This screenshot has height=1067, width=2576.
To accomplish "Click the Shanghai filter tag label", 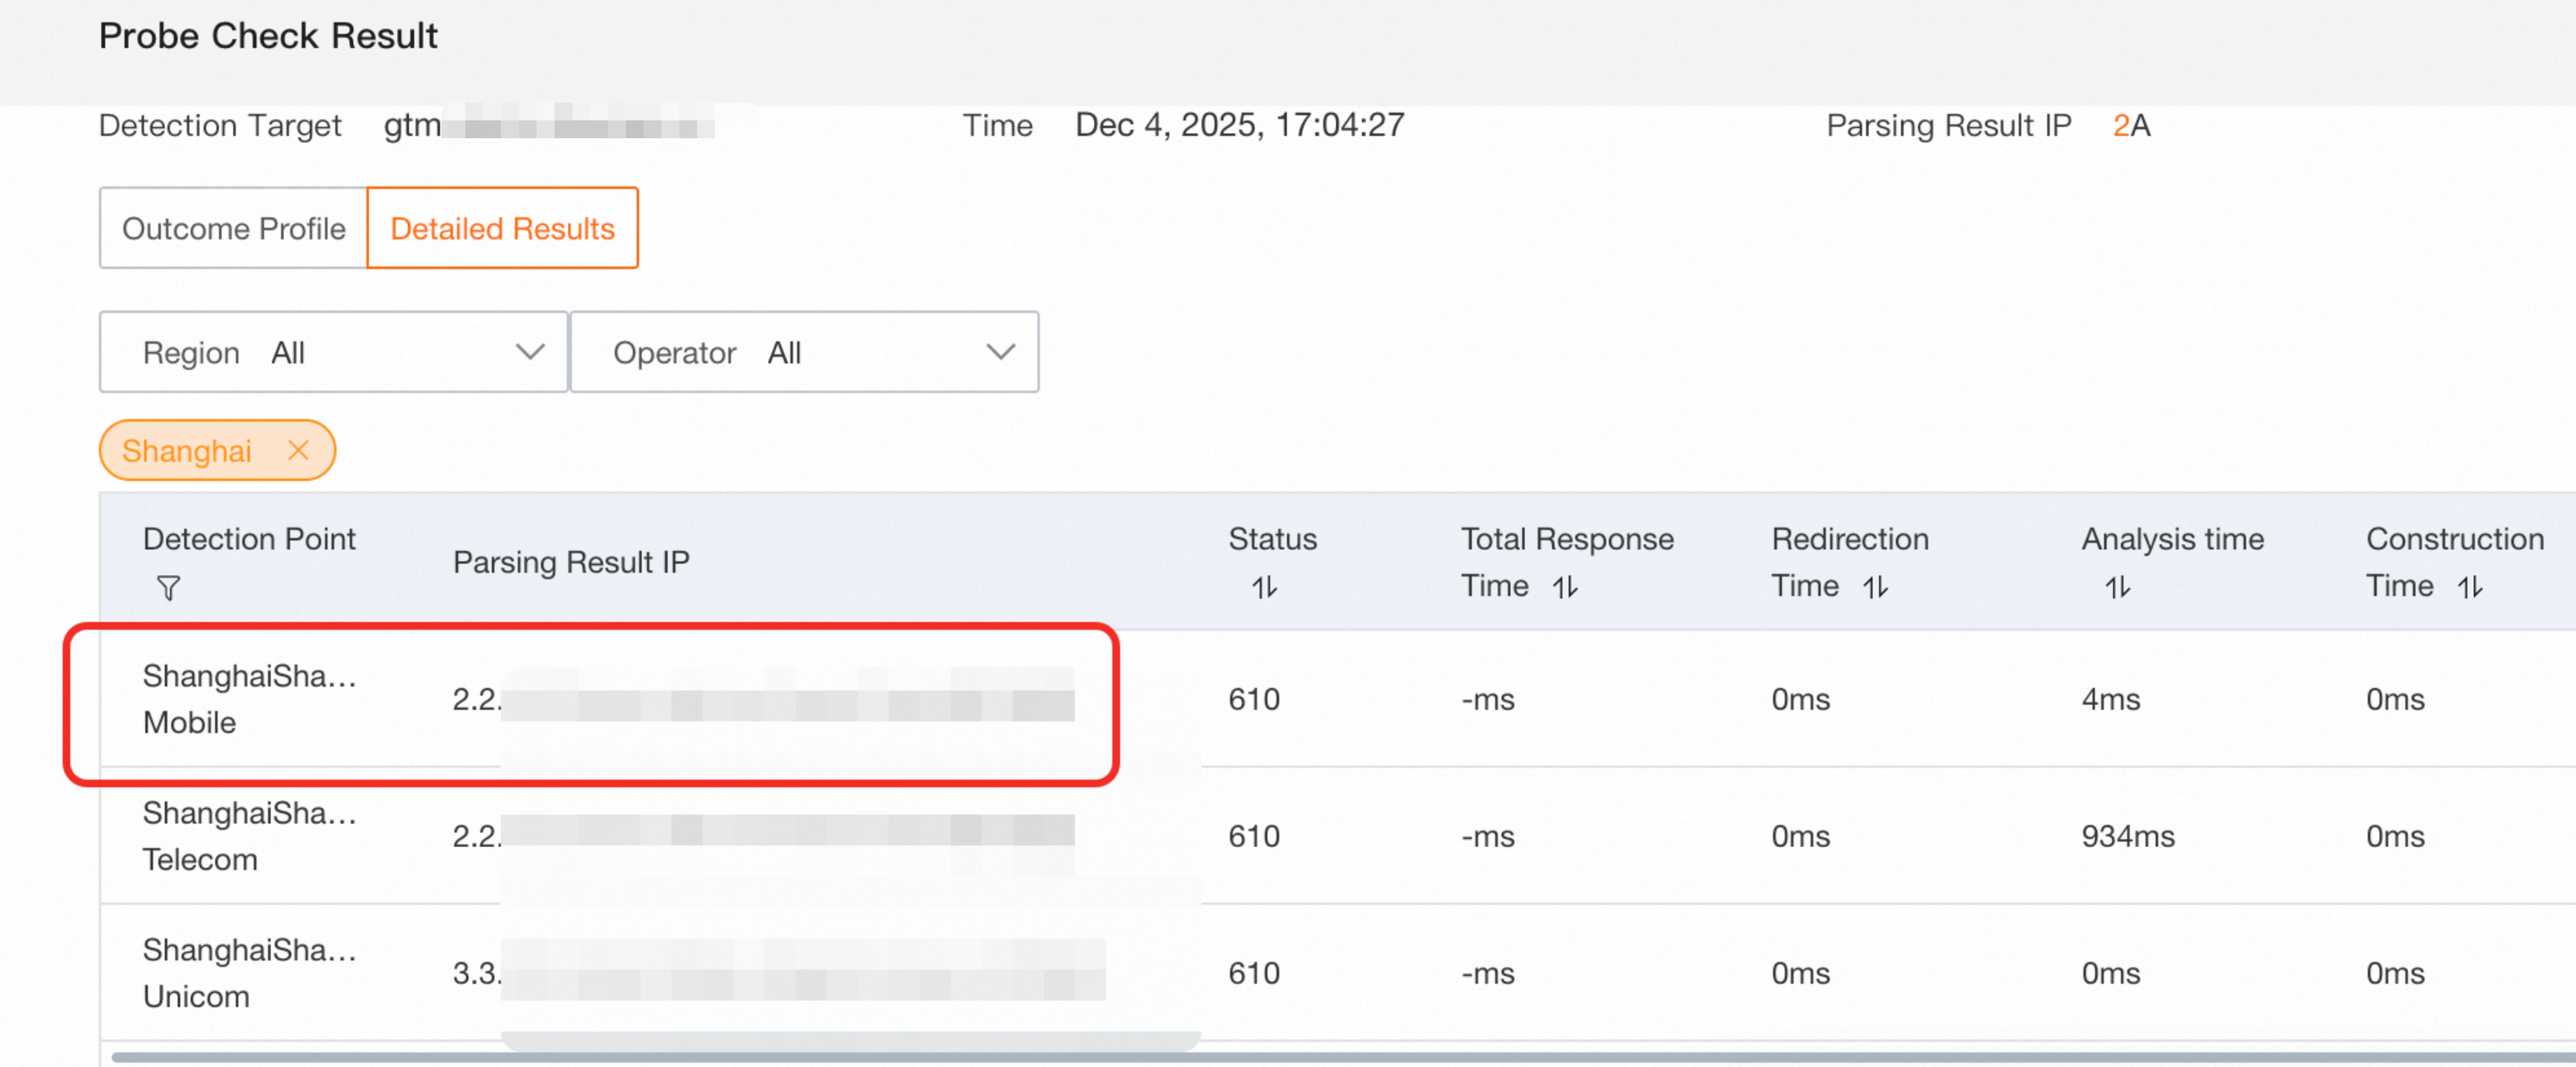I will [187, 450].
